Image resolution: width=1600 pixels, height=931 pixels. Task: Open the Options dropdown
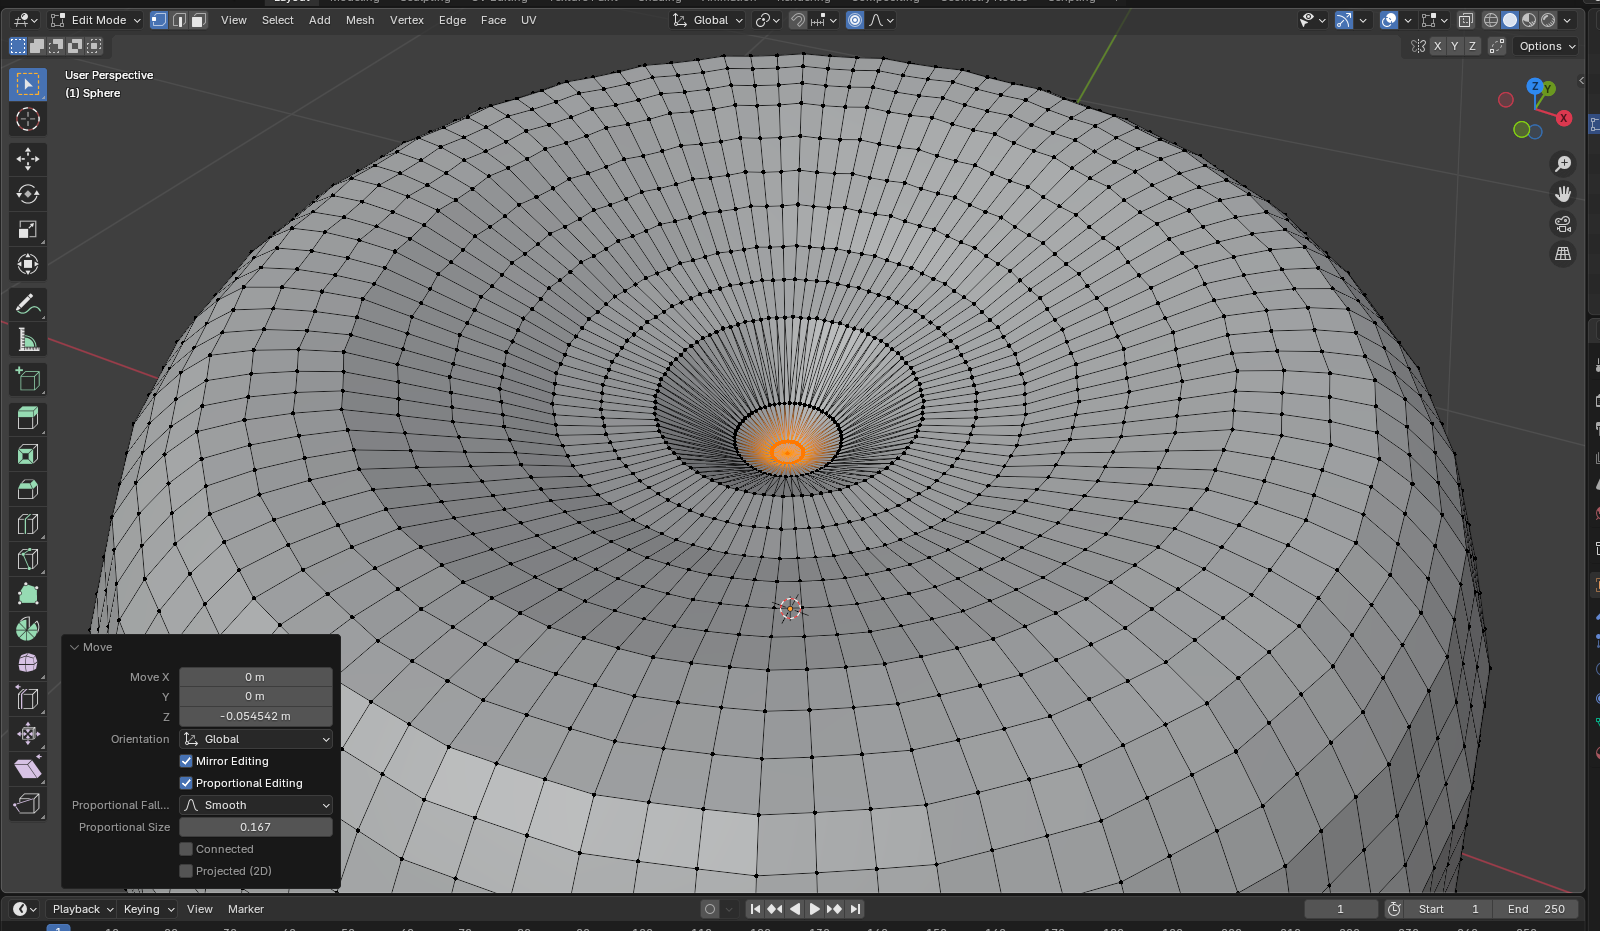coord(1547,46)
